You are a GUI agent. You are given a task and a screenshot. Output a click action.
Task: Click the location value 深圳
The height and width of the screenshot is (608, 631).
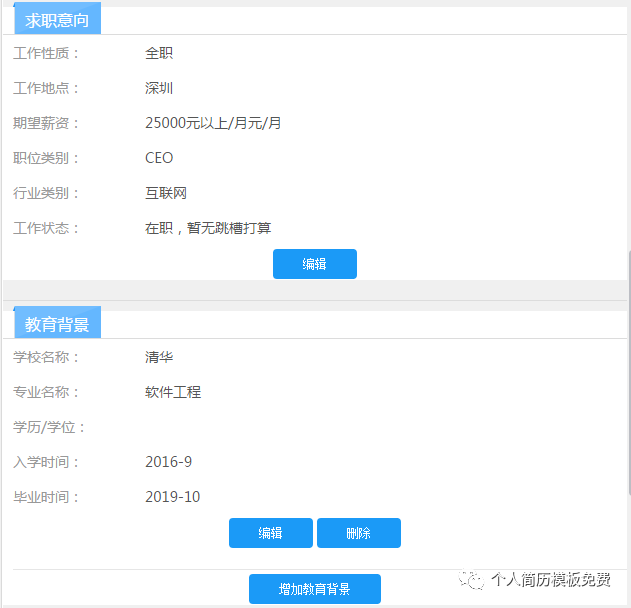click(159, 88)
